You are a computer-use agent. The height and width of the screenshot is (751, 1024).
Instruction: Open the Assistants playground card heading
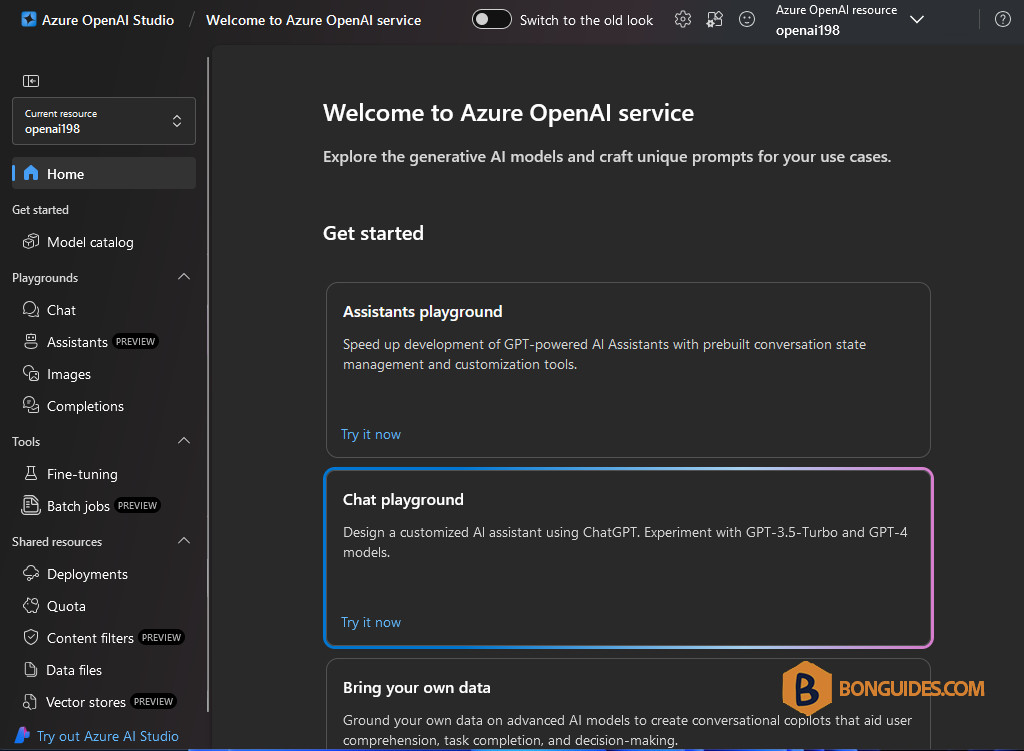423,312
